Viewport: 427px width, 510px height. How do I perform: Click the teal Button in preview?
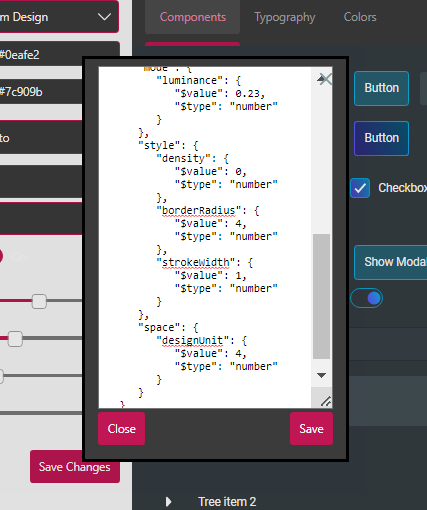pos(381,88)
